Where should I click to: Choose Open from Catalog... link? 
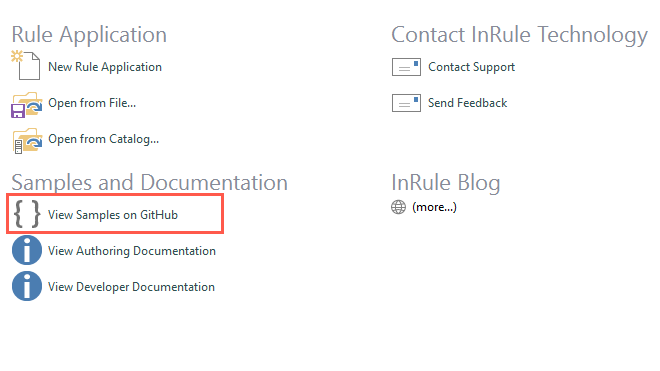click(104, 139)
